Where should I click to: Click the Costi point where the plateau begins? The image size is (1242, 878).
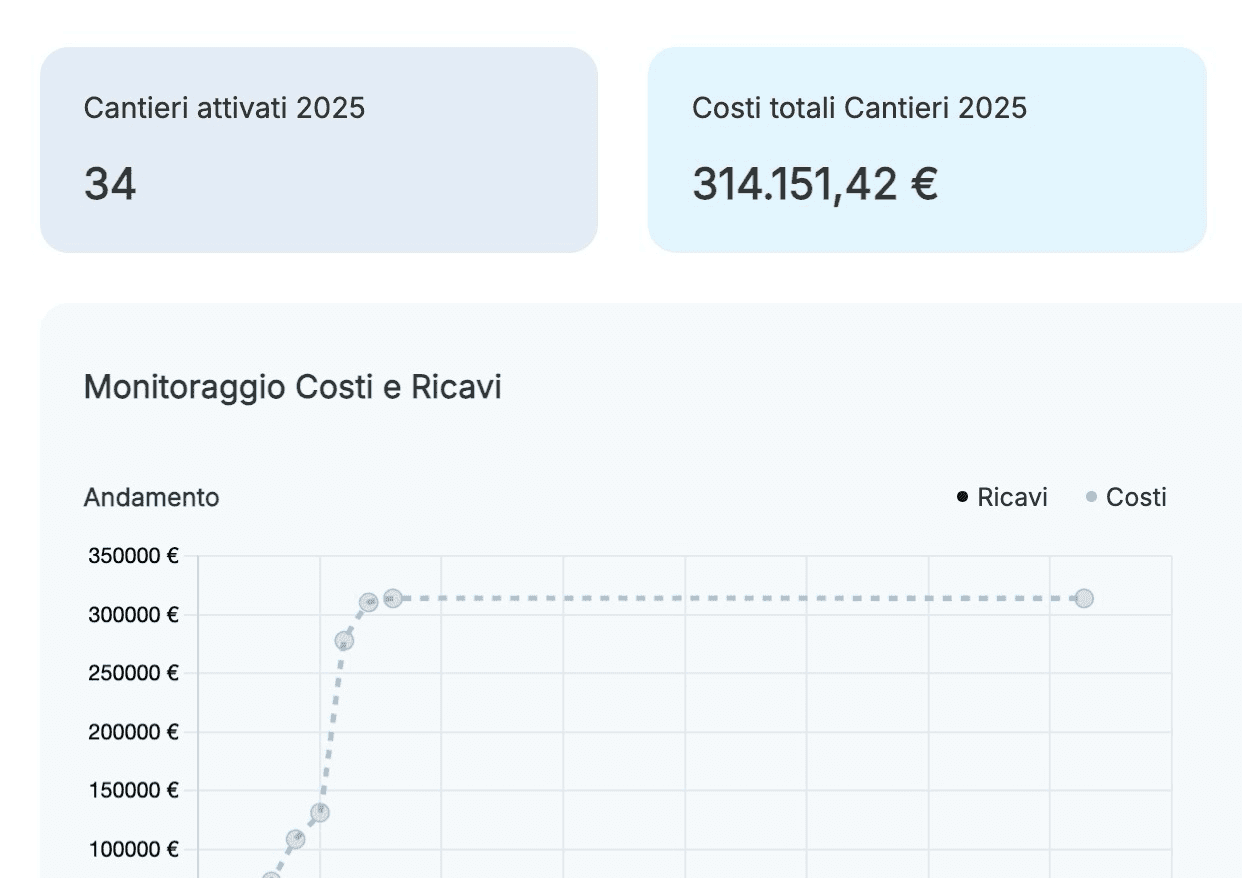(393, 598)
